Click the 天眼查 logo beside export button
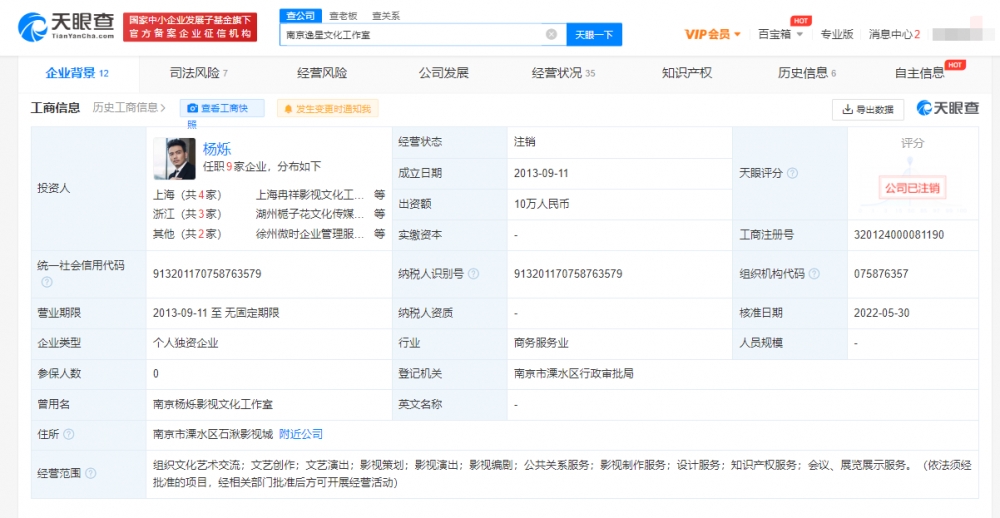The width and height of the screenshot is (1000, 518). [x=948, y=108]
